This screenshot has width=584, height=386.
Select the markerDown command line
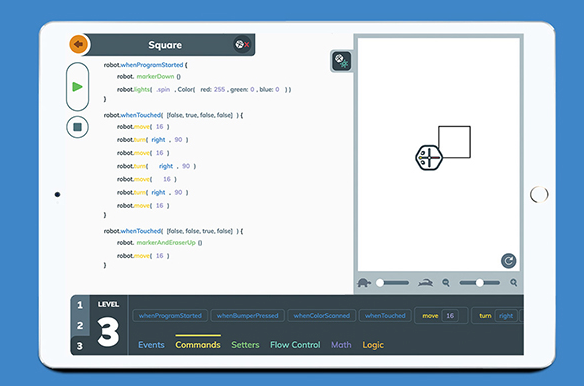tap(149, 76)
